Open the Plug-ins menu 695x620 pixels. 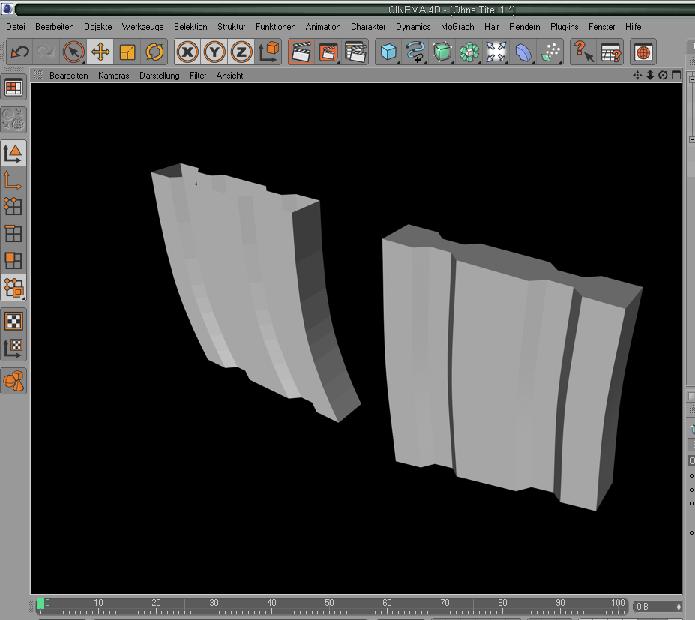pyautogui.click(x=564, y=27)
